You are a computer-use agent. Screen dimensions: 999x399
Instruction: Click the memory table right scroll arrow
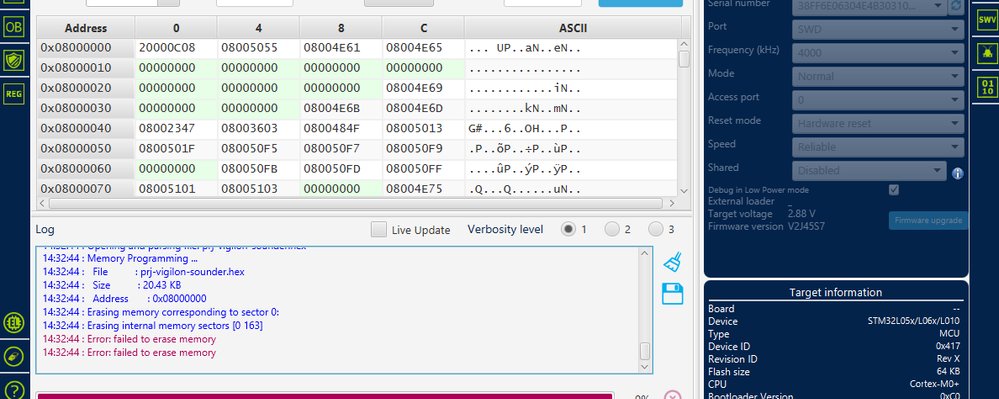tap(672, 203)
